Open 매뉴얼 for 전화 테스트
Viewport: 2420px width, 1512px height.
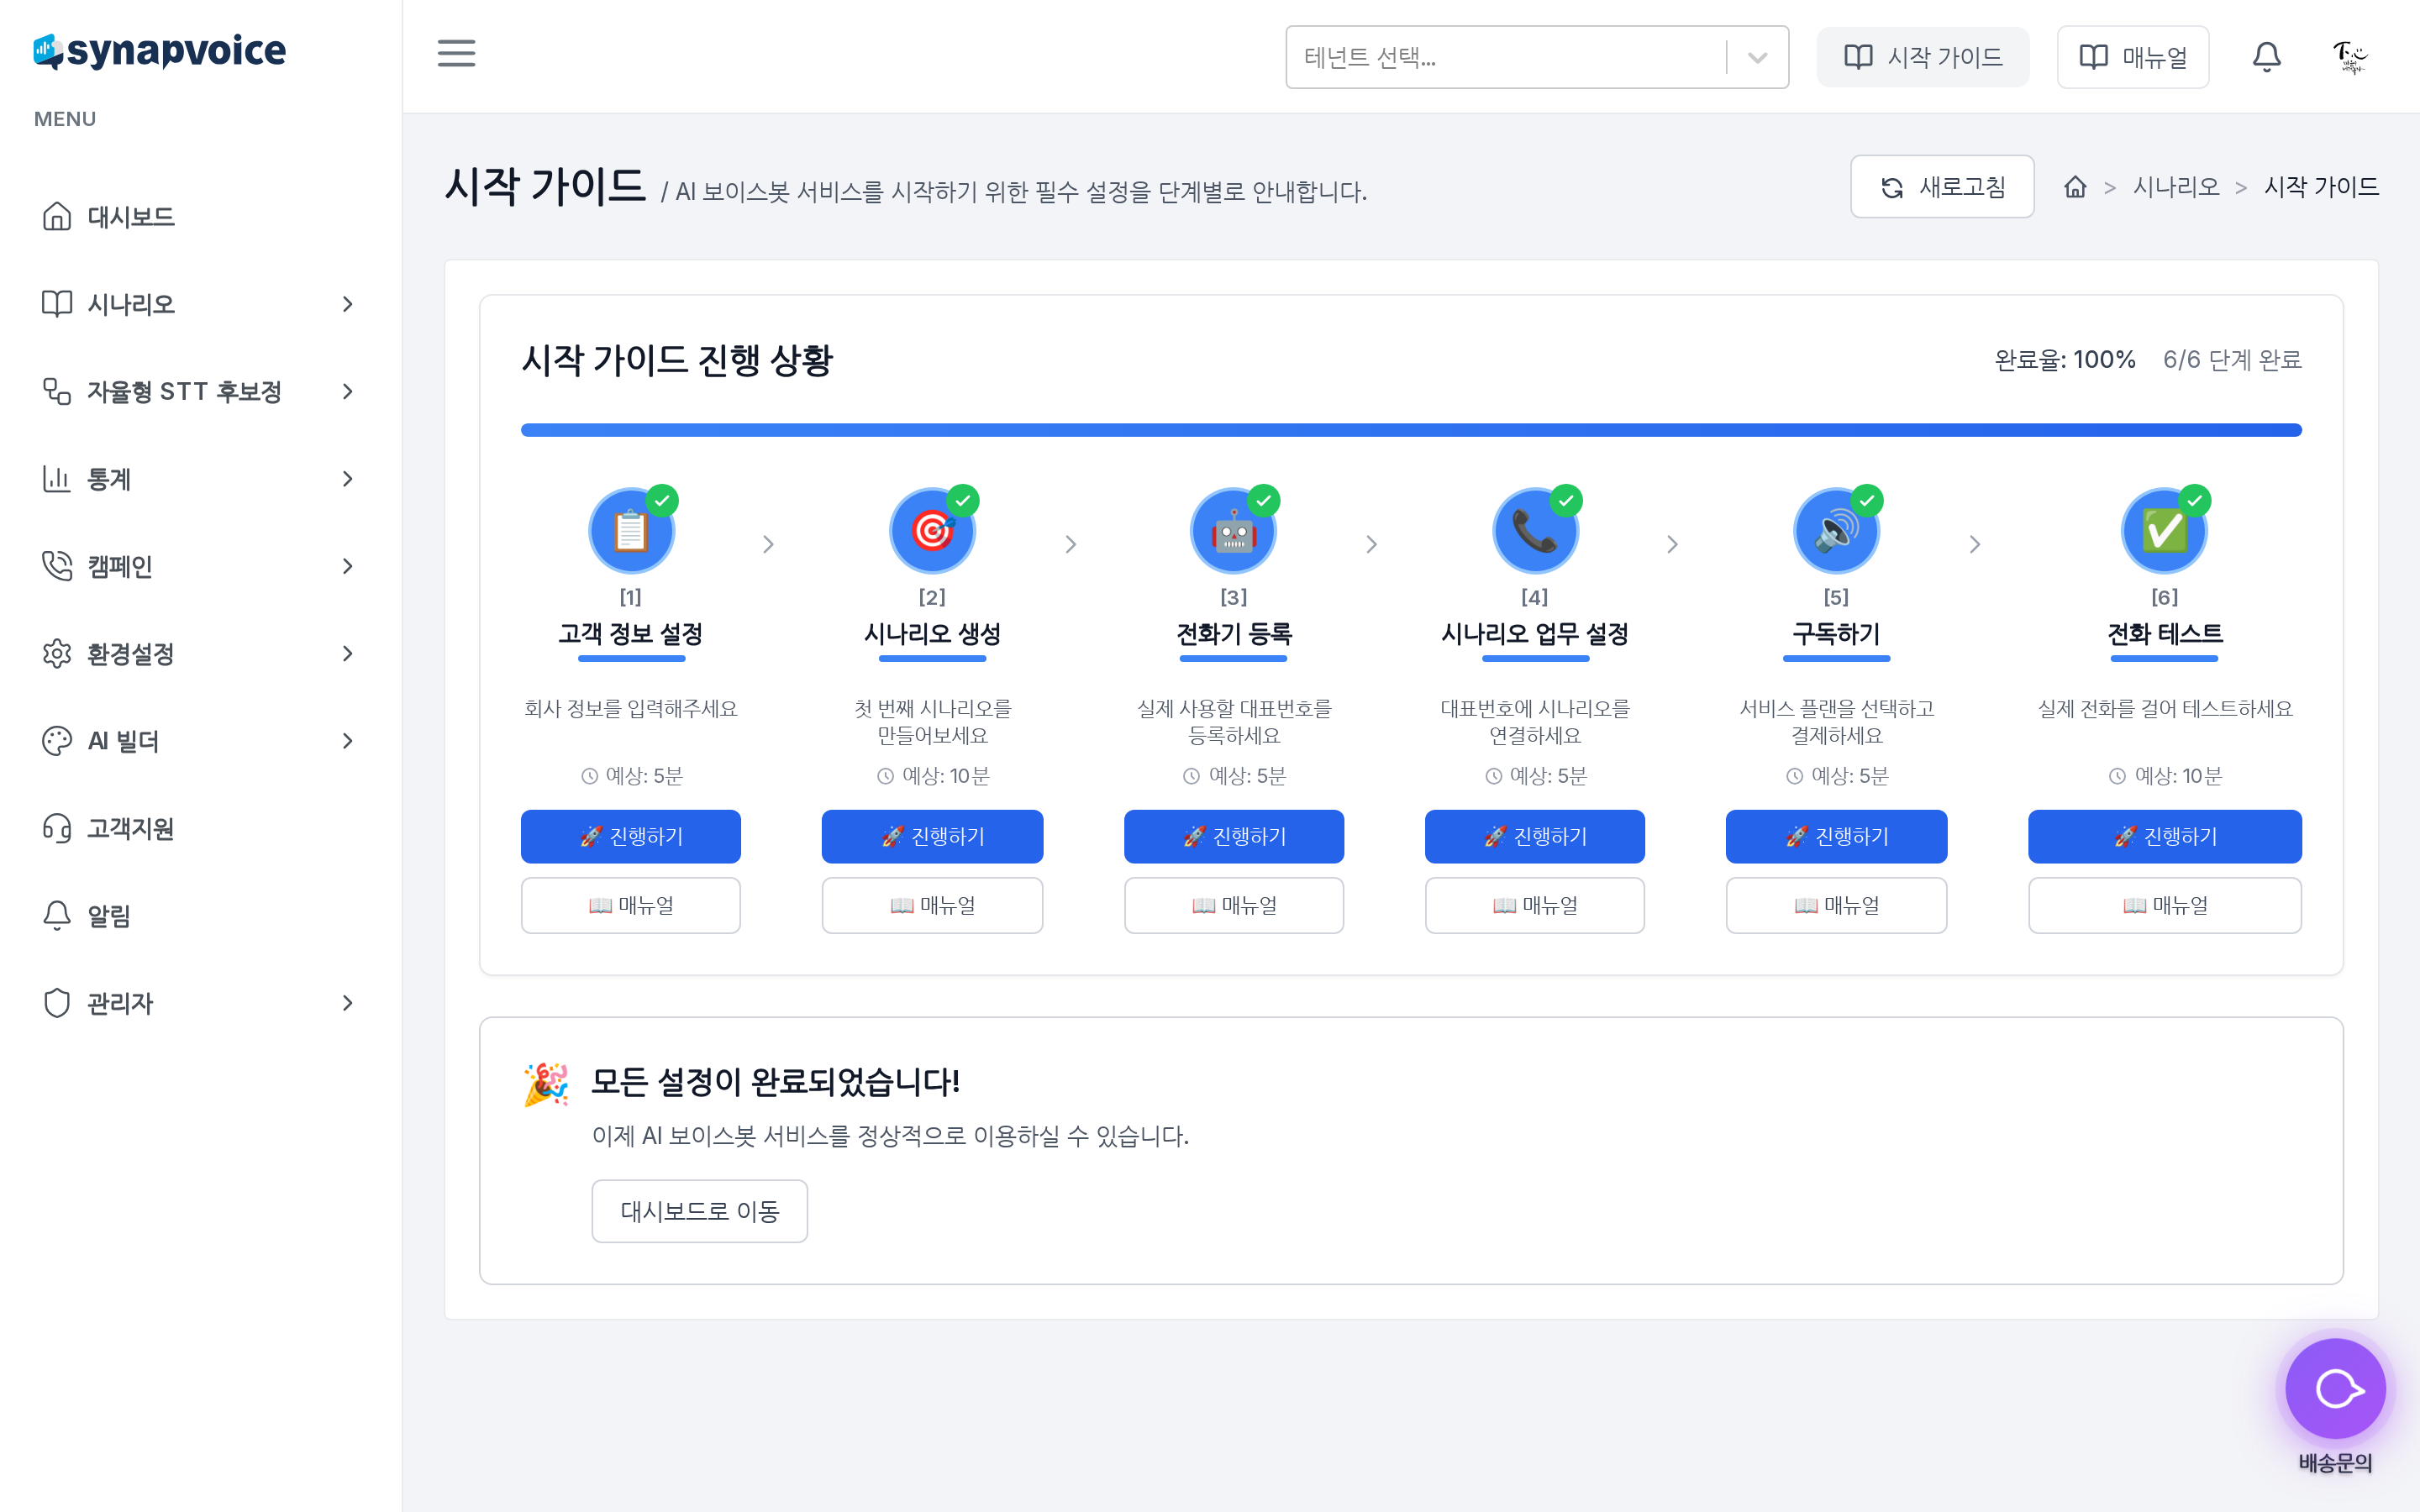point(2164,905)
